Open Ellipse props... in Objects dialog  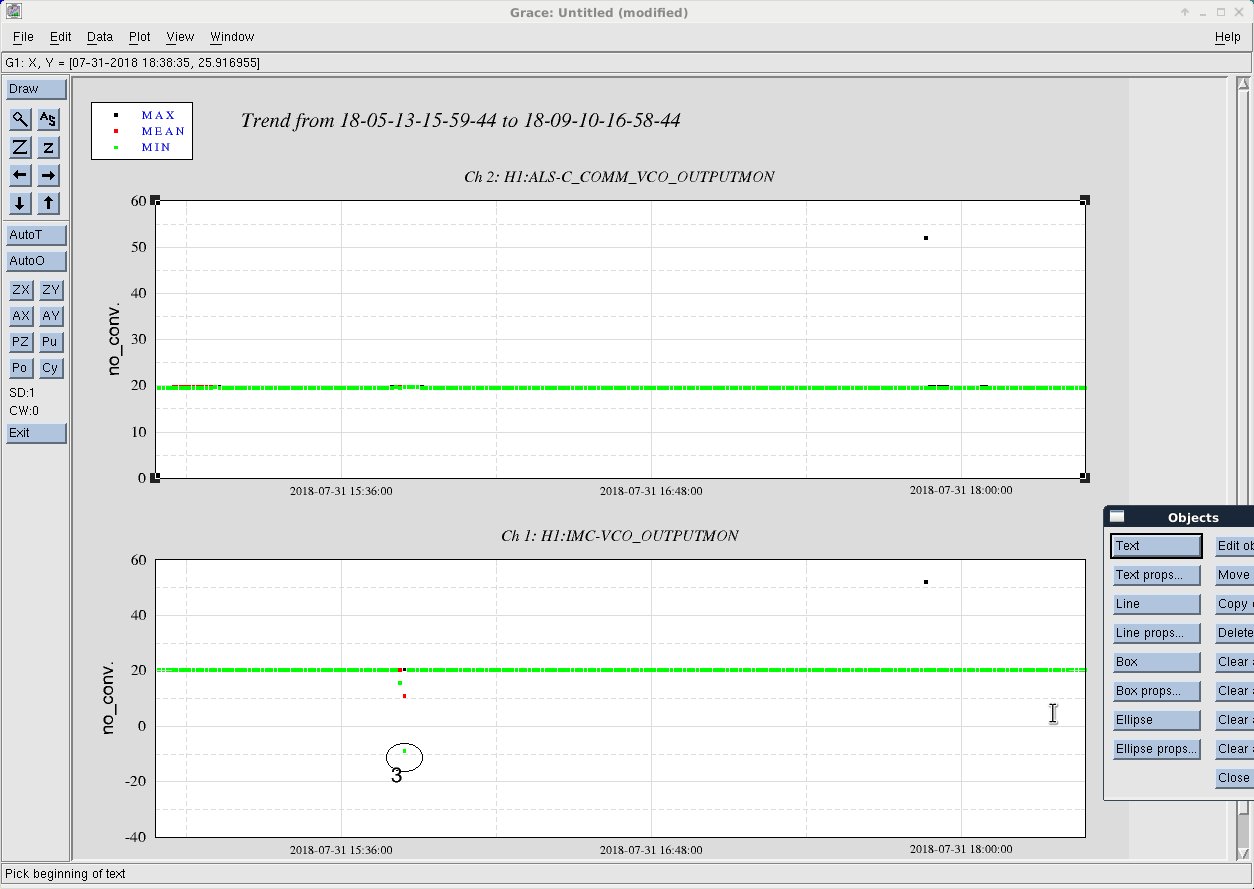tap(1157, 749)
